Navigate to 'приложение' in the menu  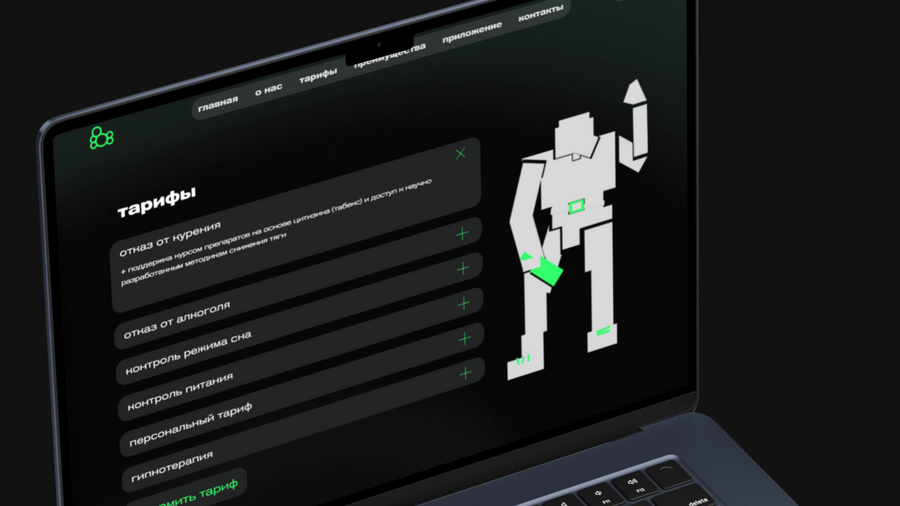point(472,32)
